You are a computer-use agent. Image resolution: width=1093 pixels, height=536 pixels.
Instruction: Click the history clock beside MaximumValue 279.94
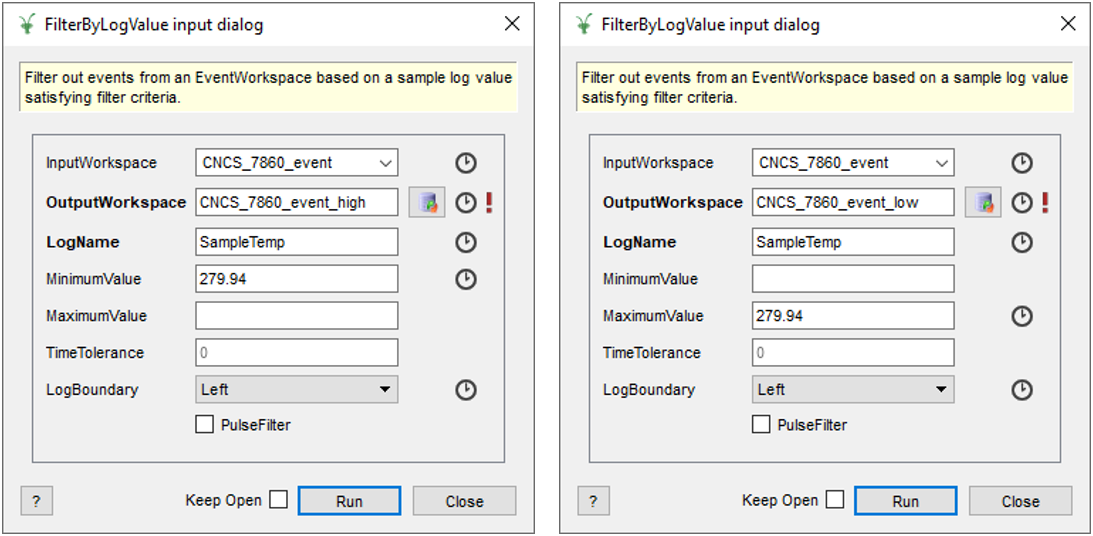[1022, 316]
